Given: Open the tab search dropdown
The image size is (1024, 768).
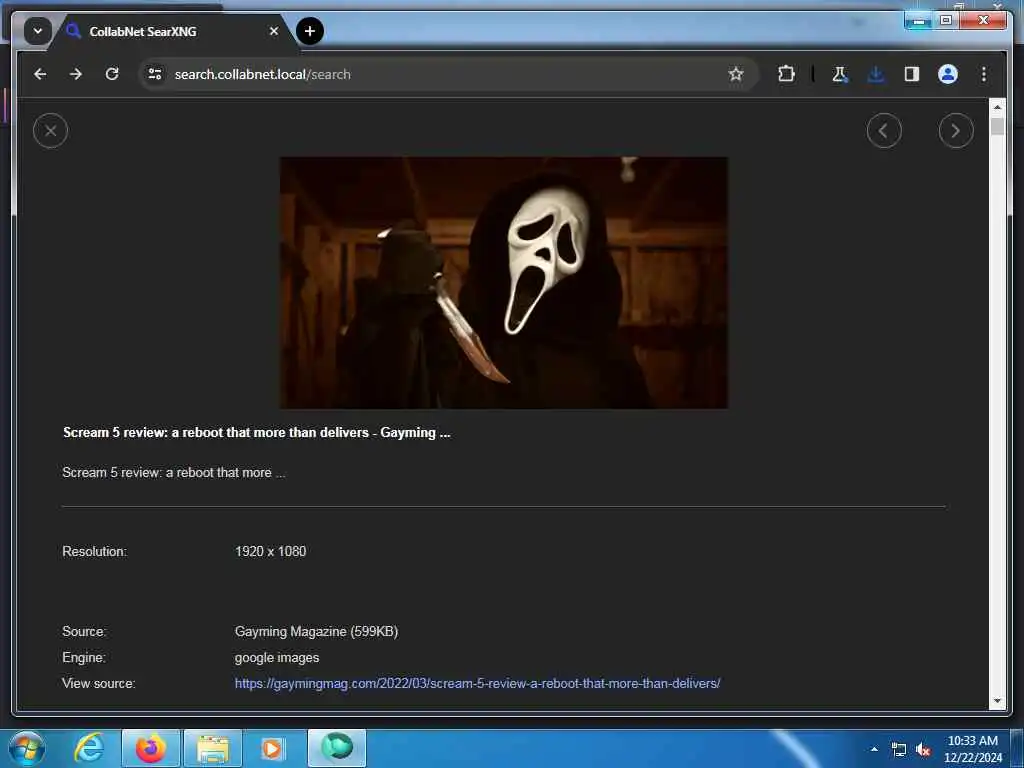Looking at the screenshot, I should (x=38, y=31).
